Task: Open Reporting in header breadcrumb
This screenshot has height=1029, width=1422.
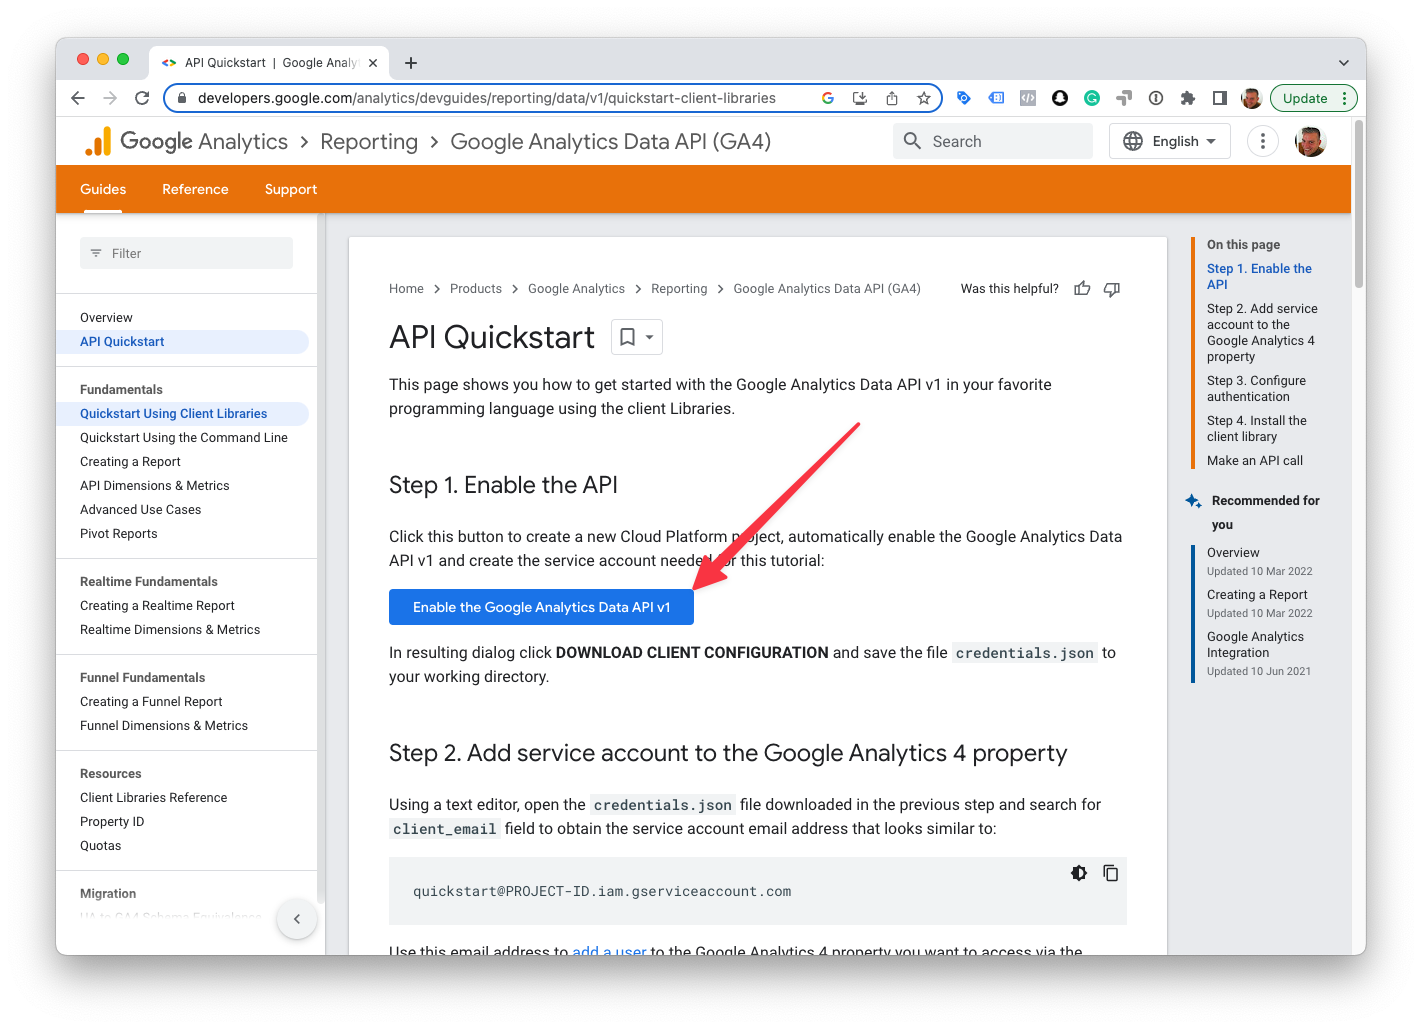Action: tap(369, 141)
